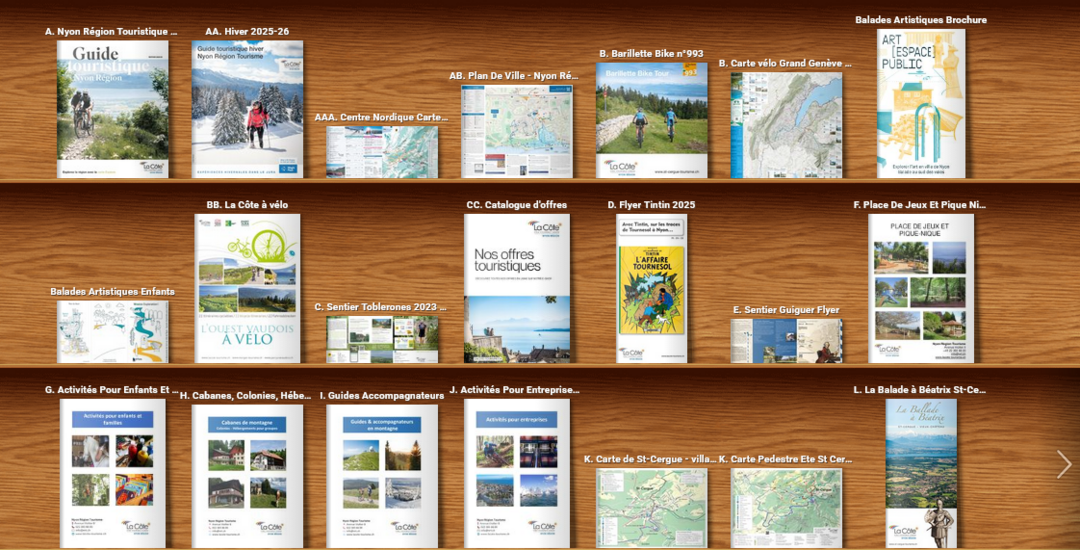Click the 'E. Sentier Guiguer Flyer' title
The image size is (1080, 550).
[x=786, y=310]
